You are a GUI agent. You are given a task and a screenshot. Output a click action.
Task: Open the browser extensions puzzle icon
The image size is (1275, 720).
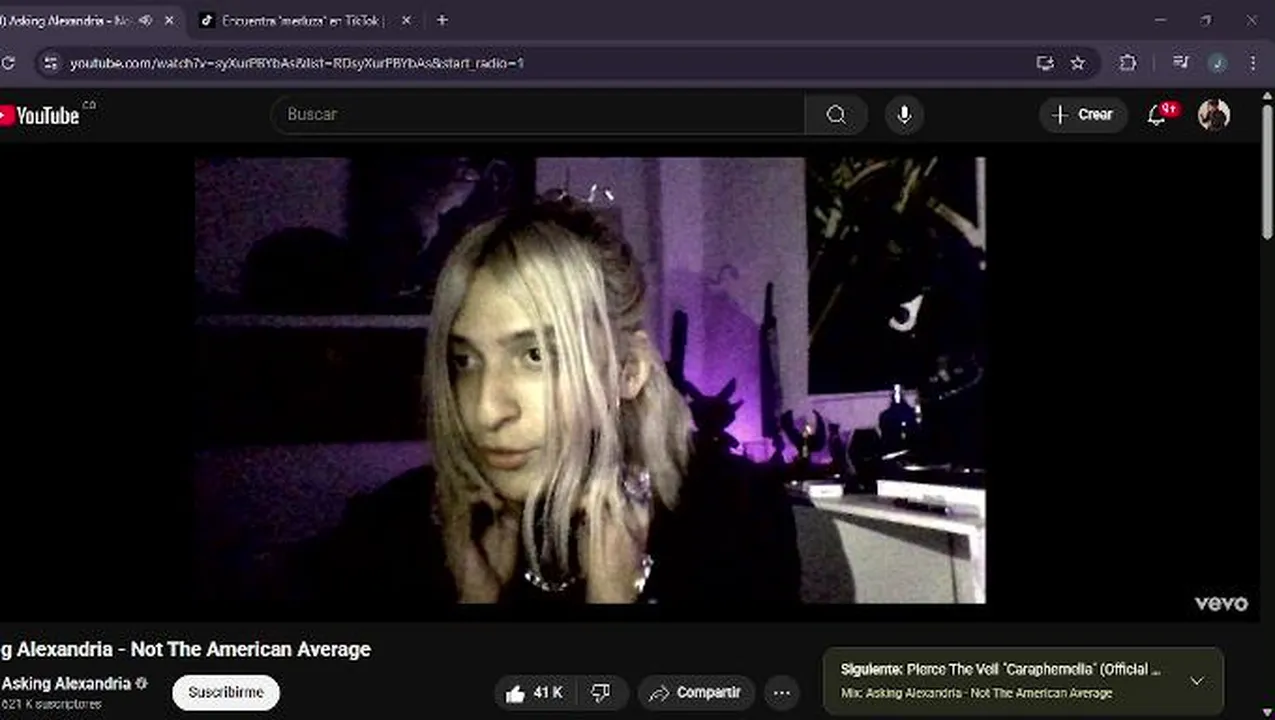(1128, 63)
